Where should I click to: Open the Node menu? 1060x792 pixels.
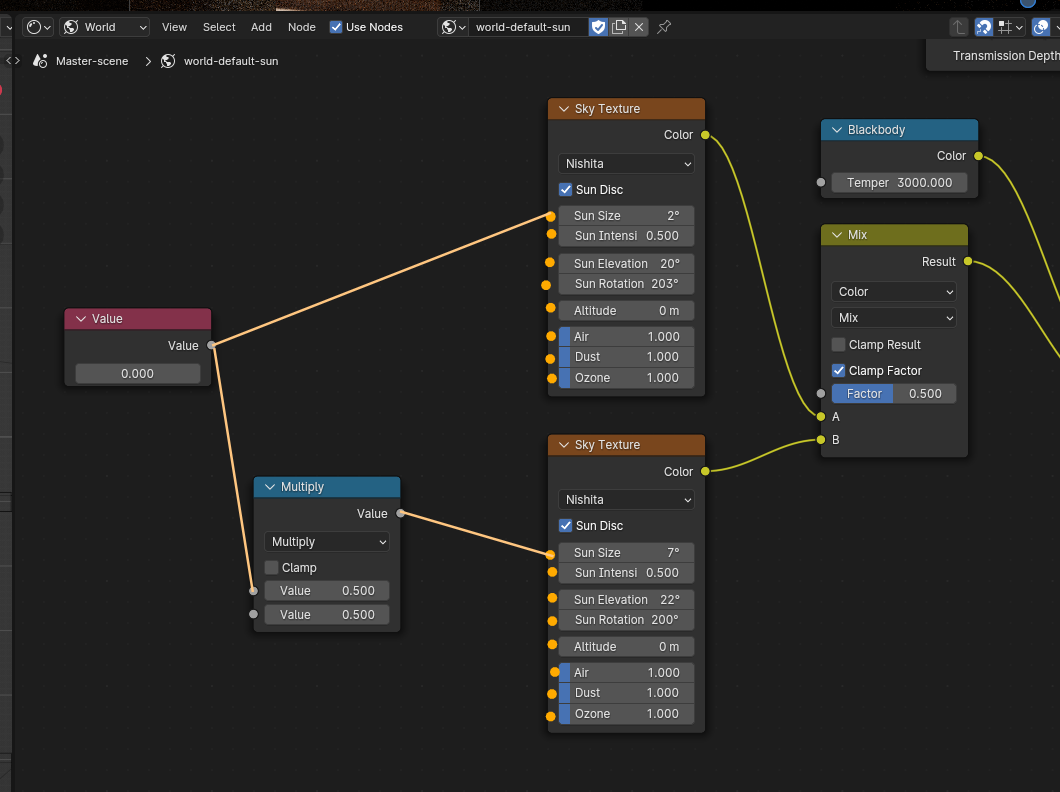click(x=302, y=27)
